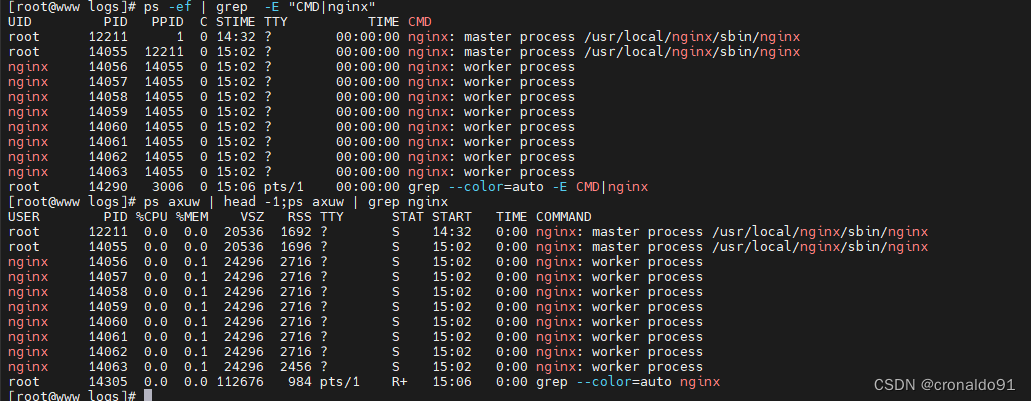Click PID 14290 of the grep process
This screenshot has height=401, width=1031.
click(108, 186)
